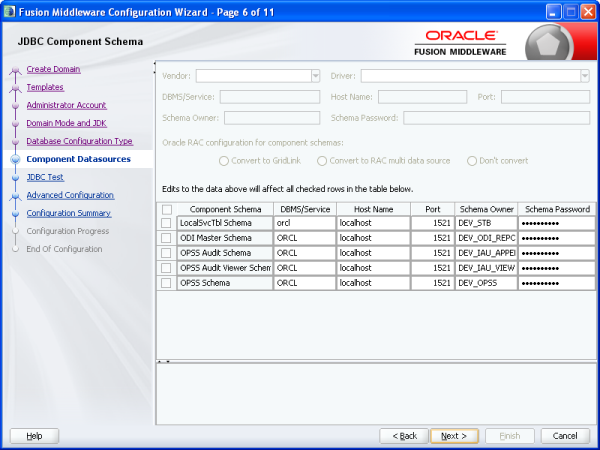
Task: Select Convert to GridLink radio option
Action: [x=225, y=161]
